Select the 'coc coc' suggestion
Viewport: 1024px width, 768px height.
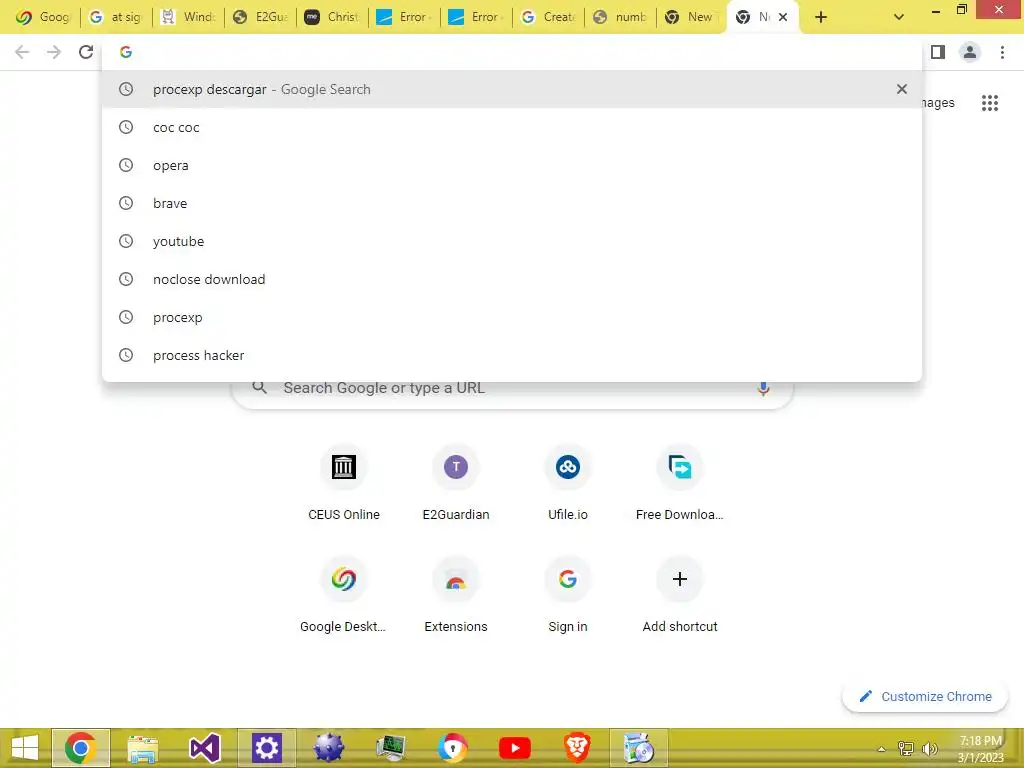[x=512, y=127]
